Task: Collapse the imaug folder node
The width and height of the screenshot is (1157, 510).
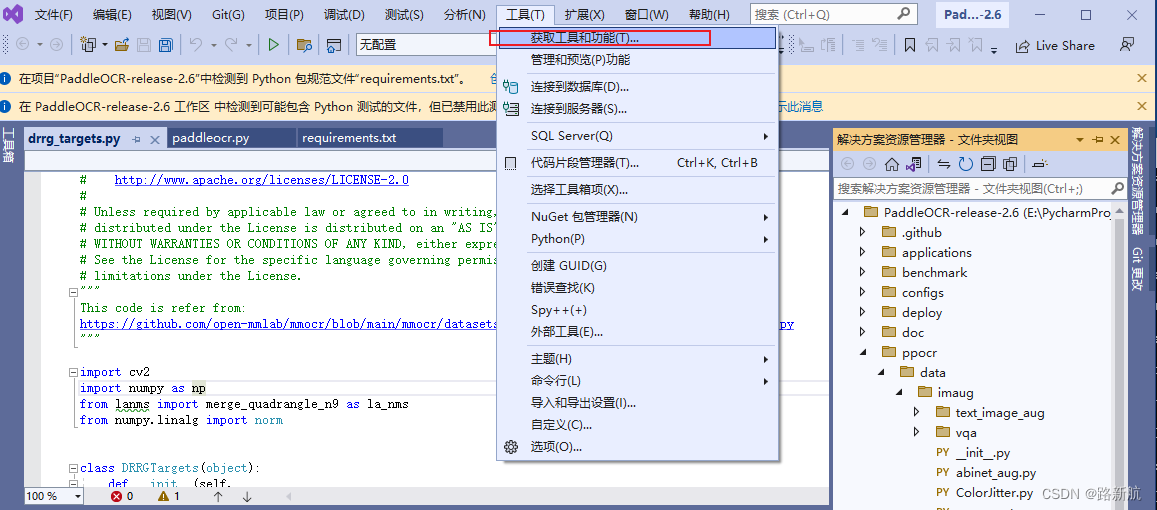Action: (x=899, y=392)
